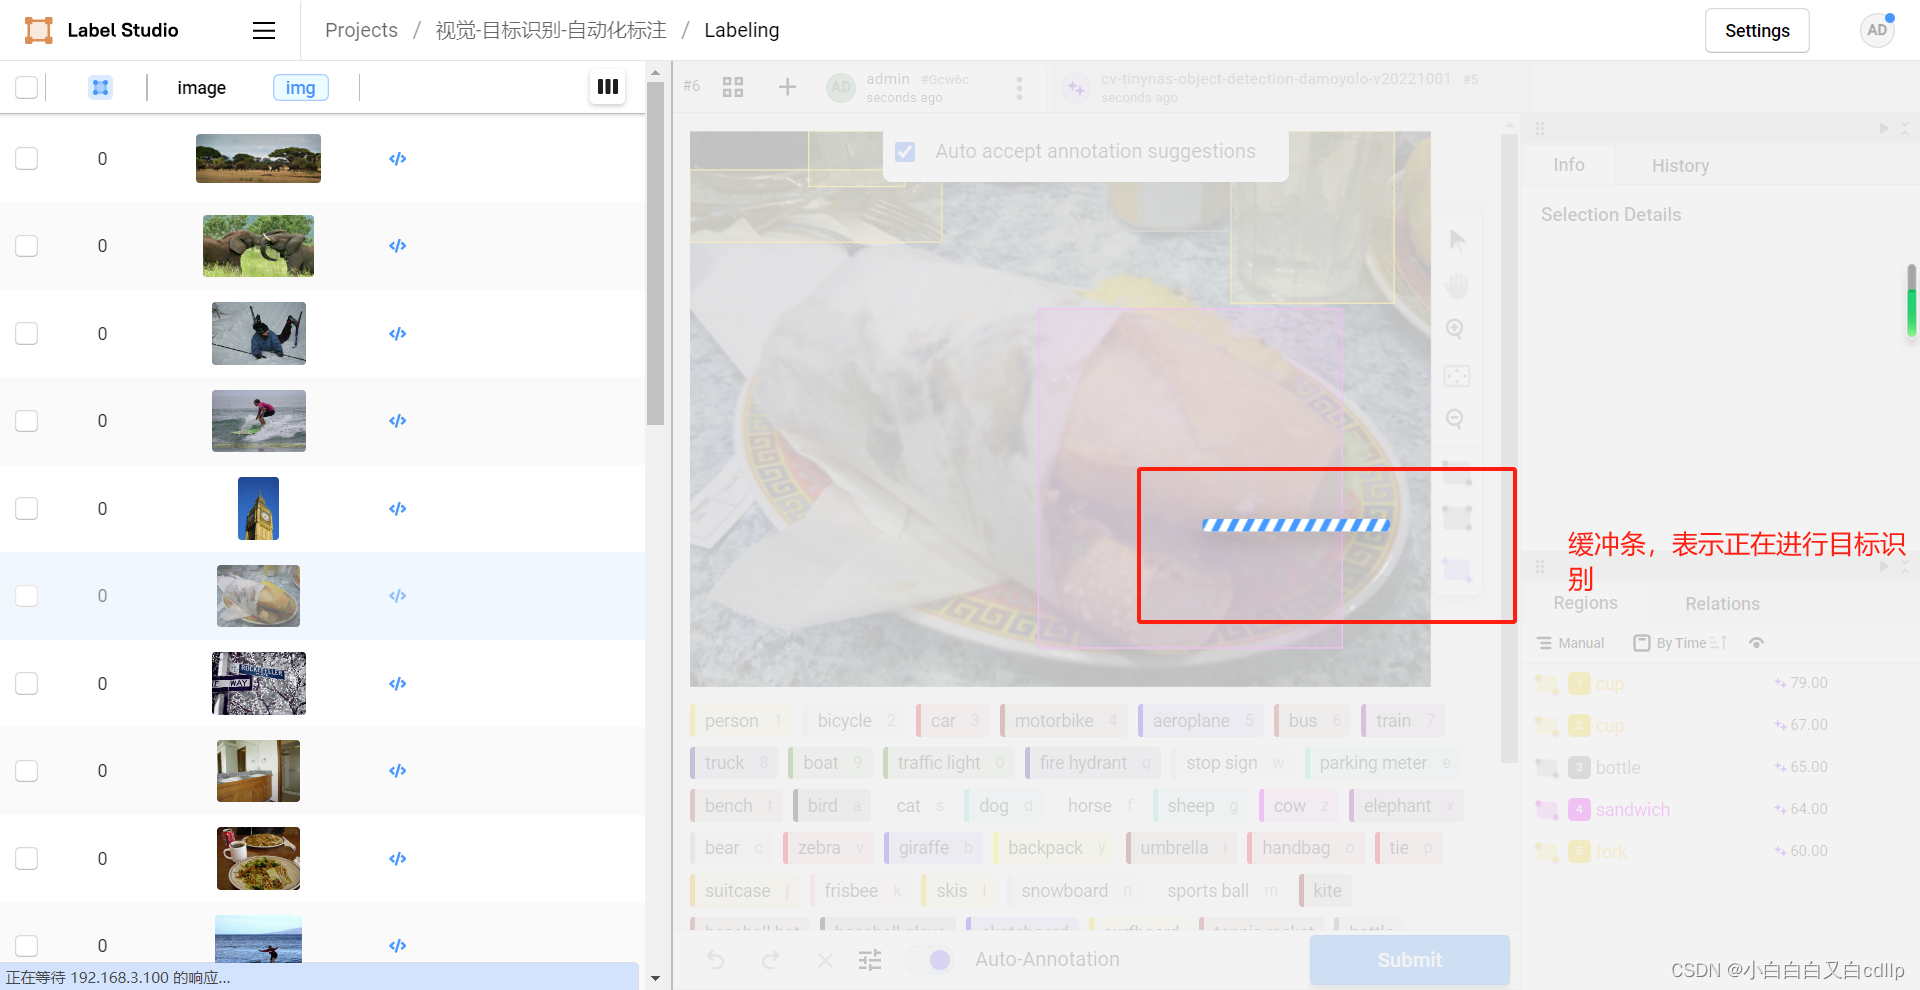The width and height of the screenshot is (1920, 990).
Task: Click the image column header
Action: [201, 88]
